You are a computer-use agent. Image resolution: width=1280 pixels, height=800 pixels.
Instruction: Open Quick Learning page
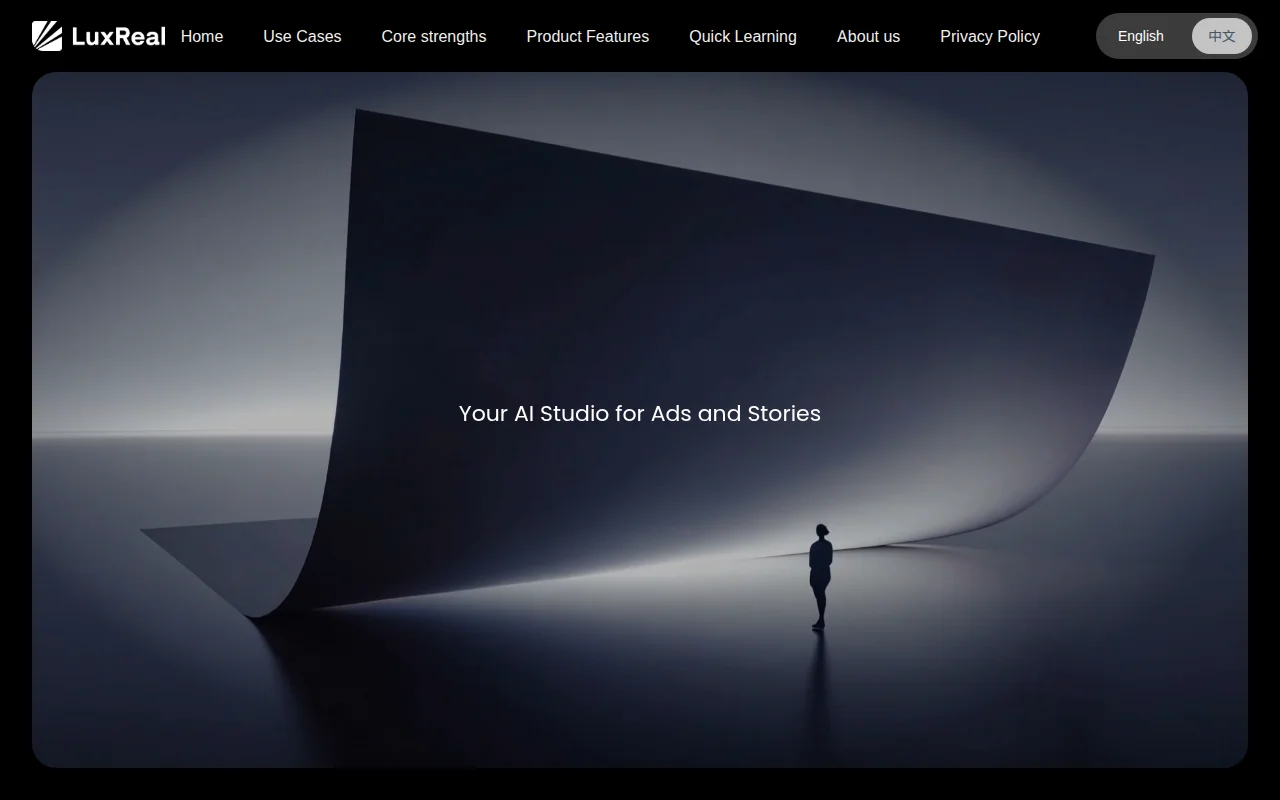pos(743,36)
